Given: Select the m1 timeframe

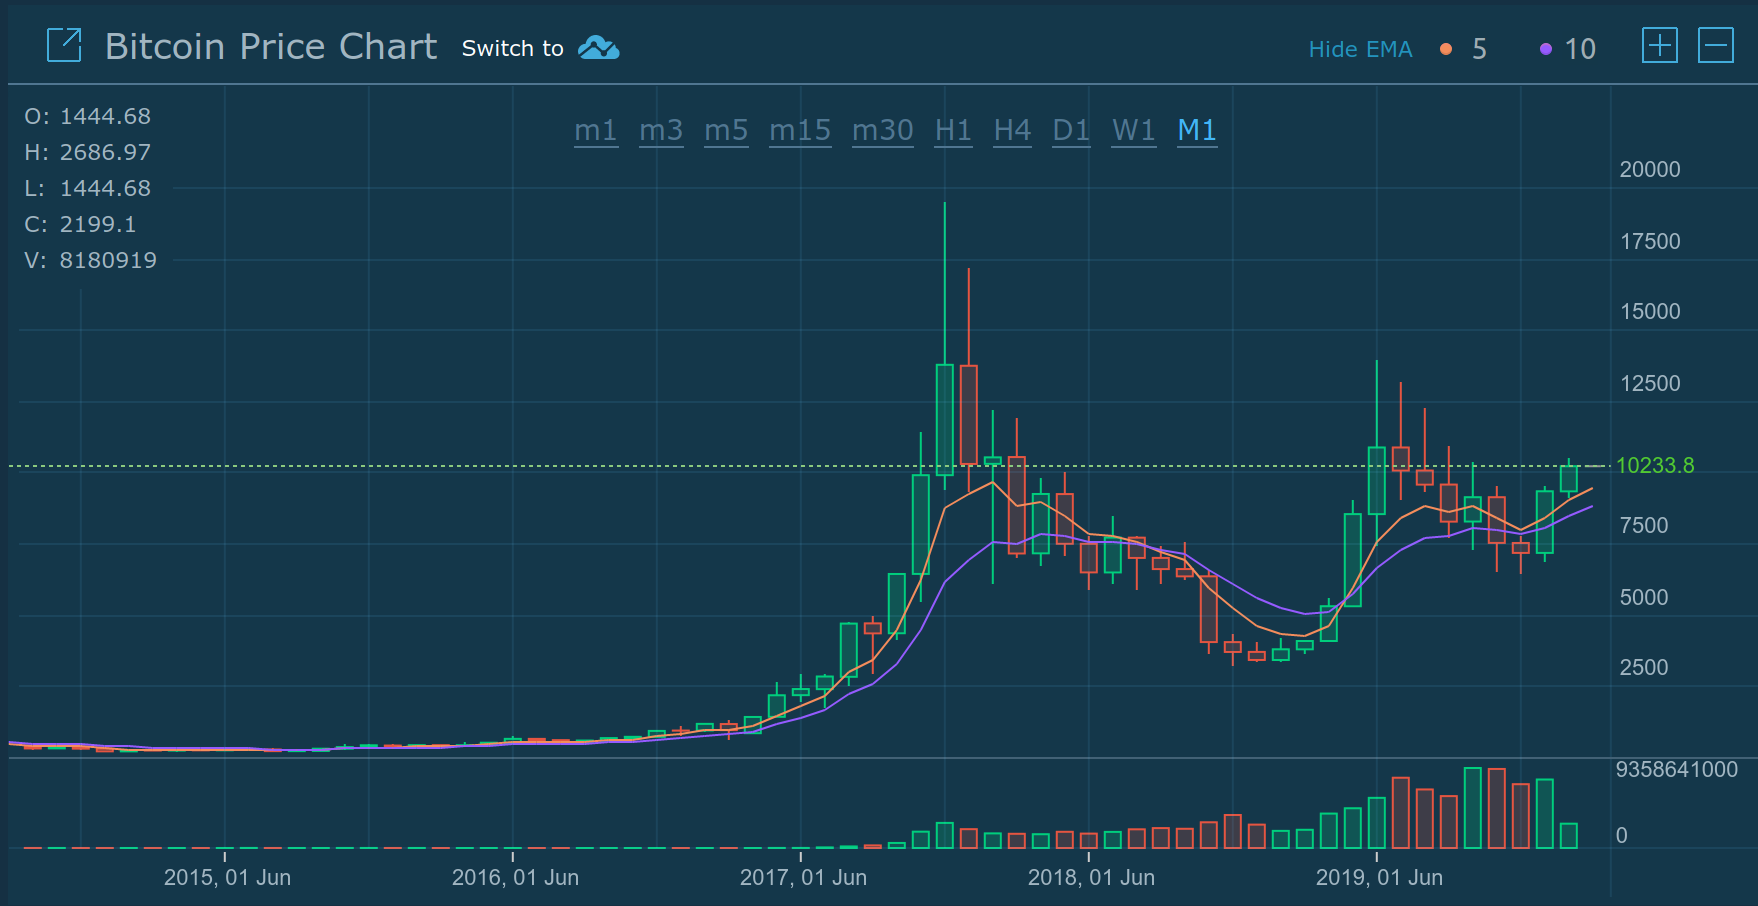Looking at the screenshot, I should [596, 130].
